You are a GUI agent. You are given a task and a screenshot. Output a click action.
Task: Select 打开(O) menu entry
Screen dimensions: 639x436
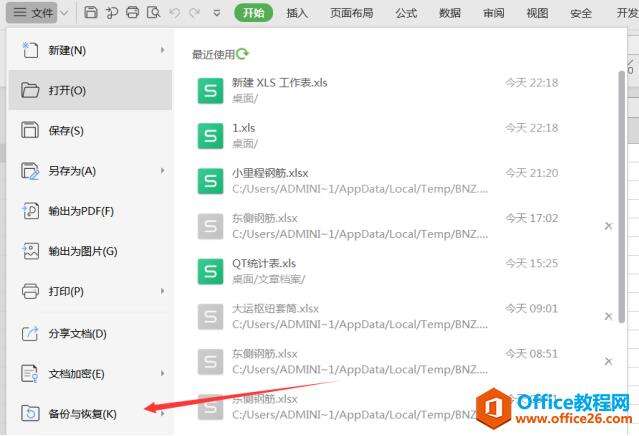(x=90, y=90)
